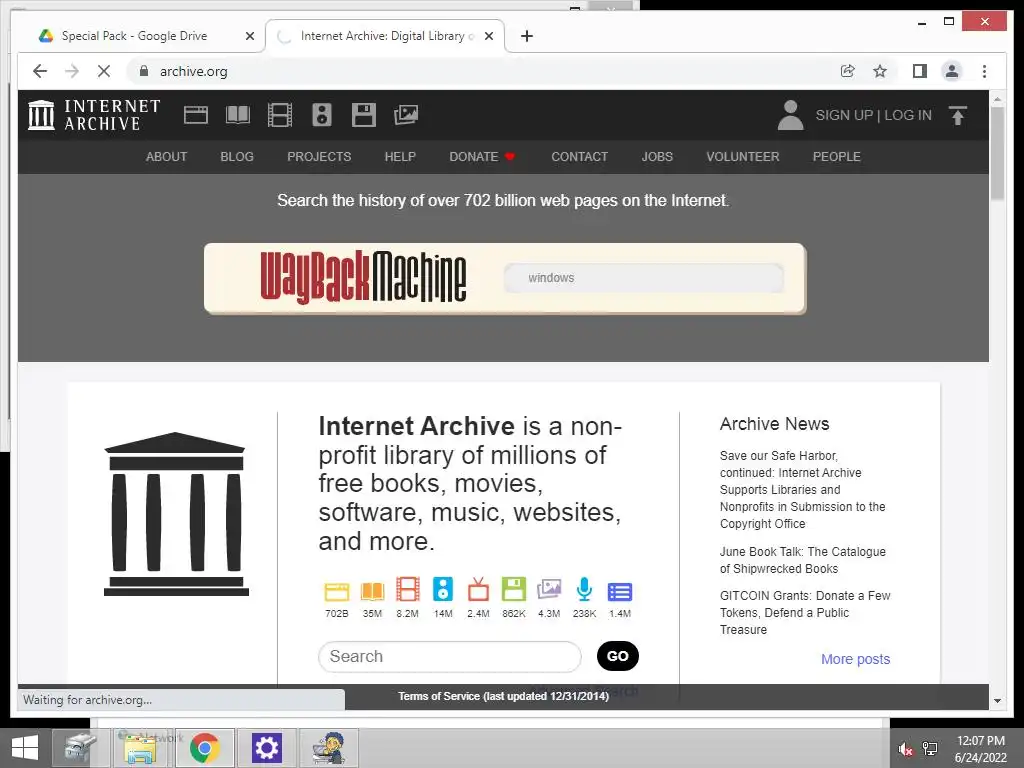Image resolution: width=1024 pixels, height=768 pixels.
Task: Click the site lock icon in address bar
Action: point(144,71)
